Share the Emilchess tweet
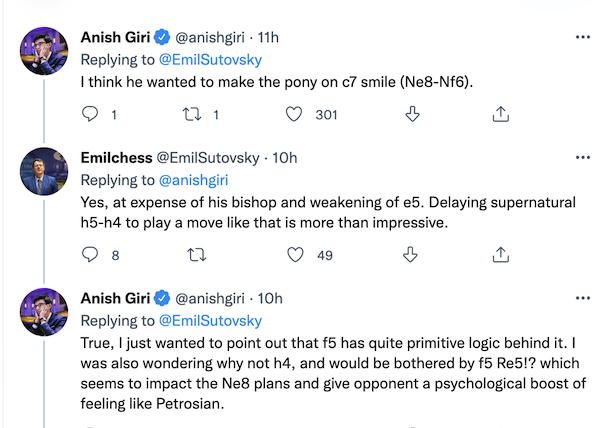This screenshot has width=600, height=428. click(x=502, y=255)
